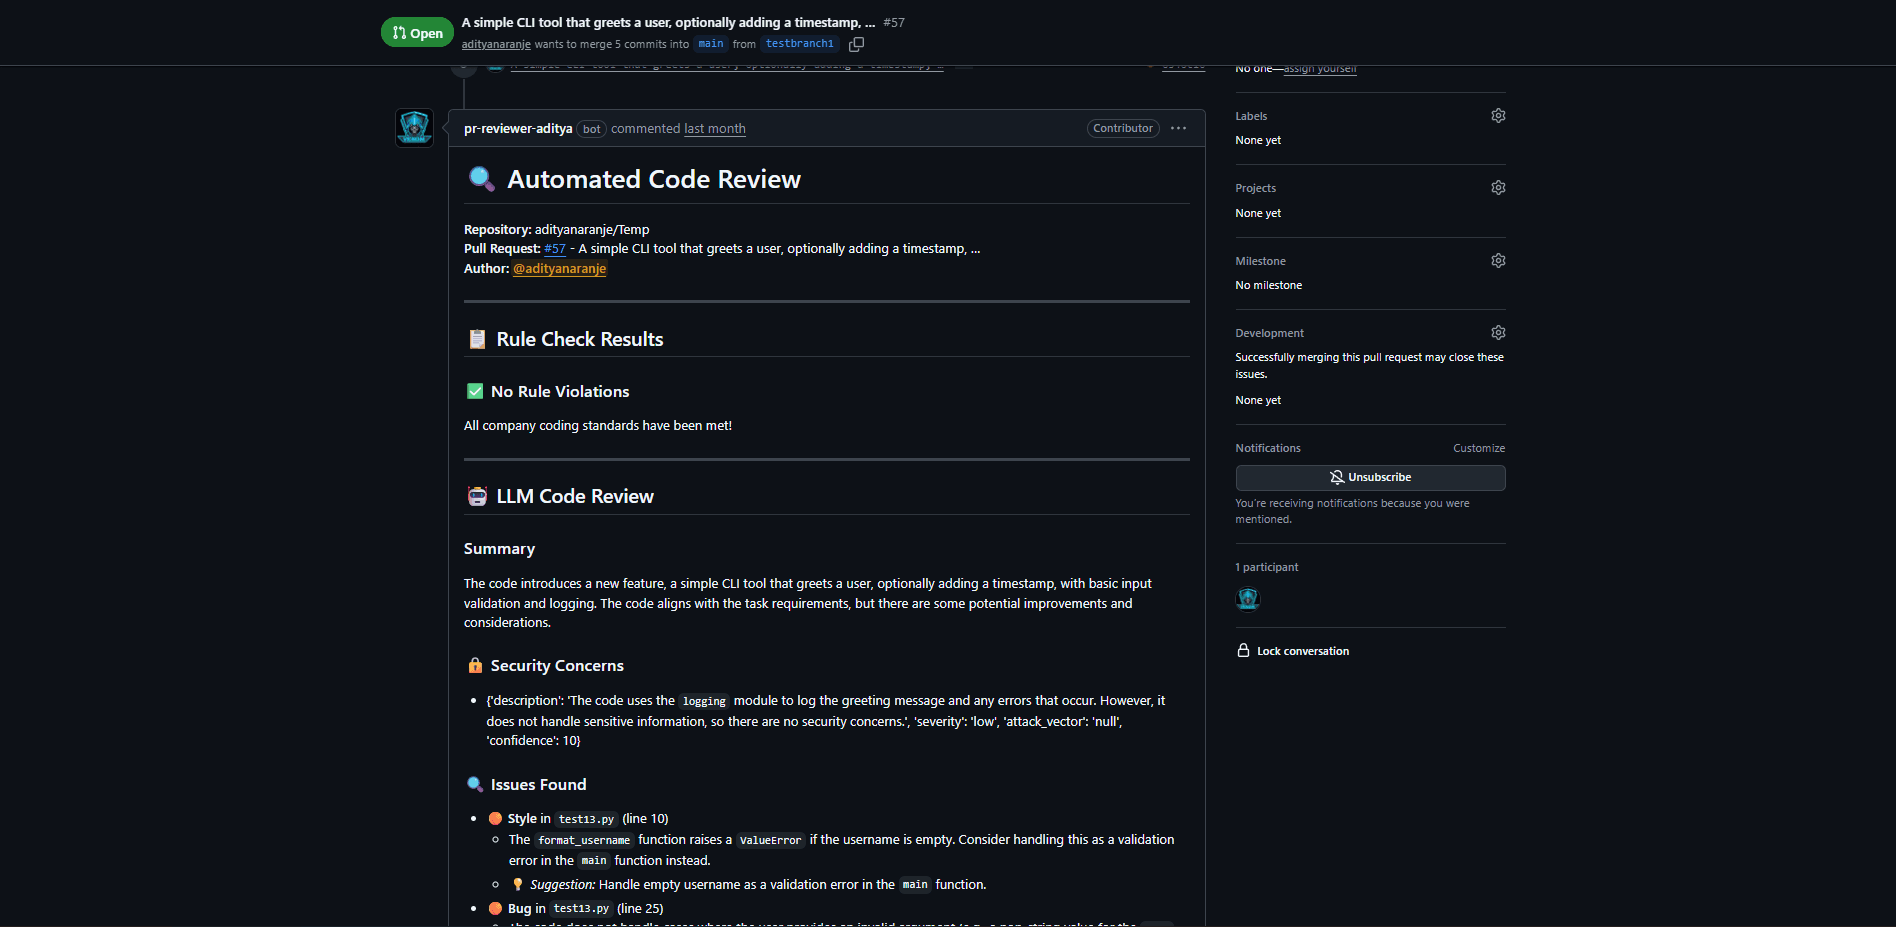The width and height of the screenshot is (1896, 927).
Task: Click the Lock conversation link
Action: click(x=1293, y=651)
